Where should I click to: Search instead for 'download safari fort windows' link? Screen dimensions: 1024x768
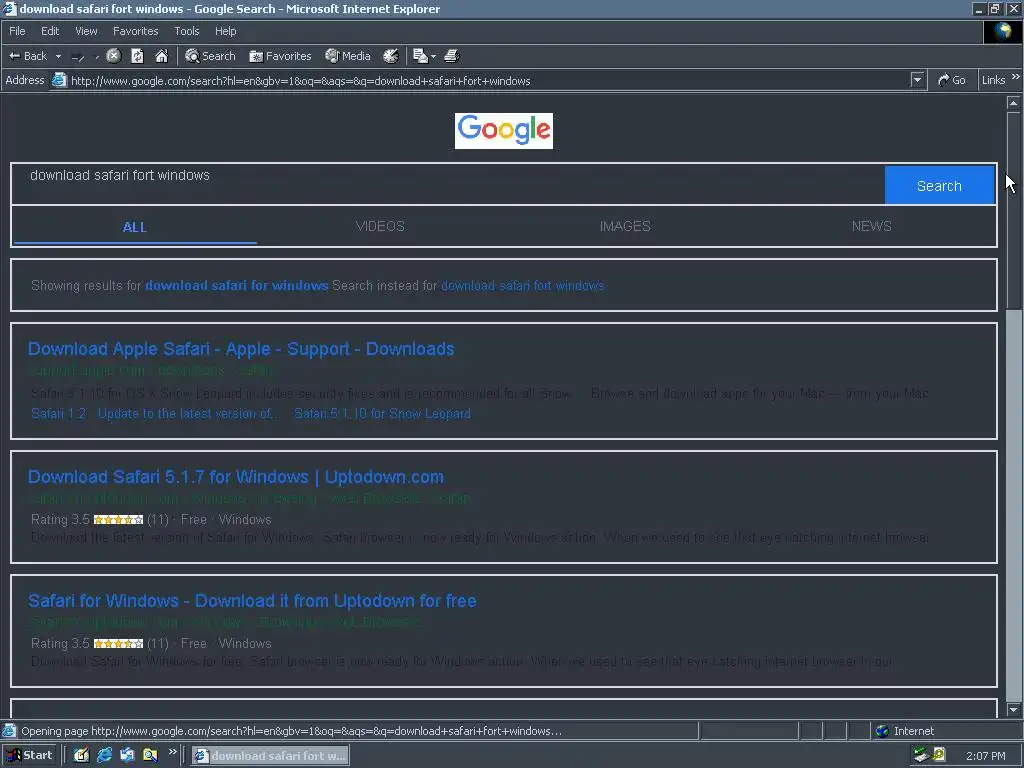click(522, 285)
